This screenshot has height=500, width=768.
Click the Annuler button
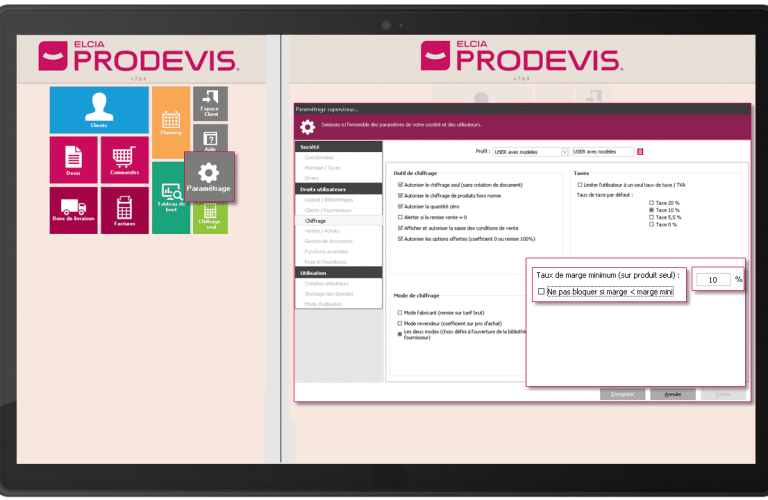pos(673,394)
